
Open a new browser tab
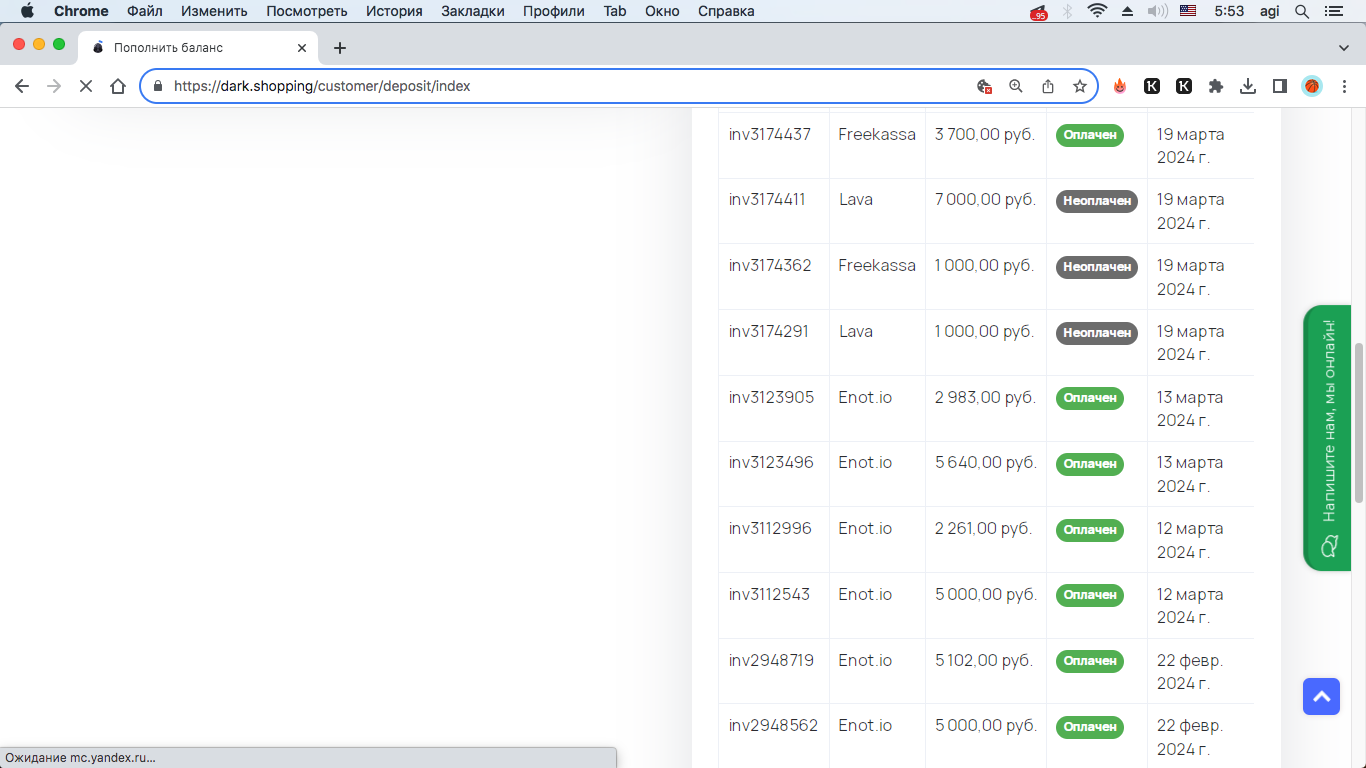click(x=340, y=47)
